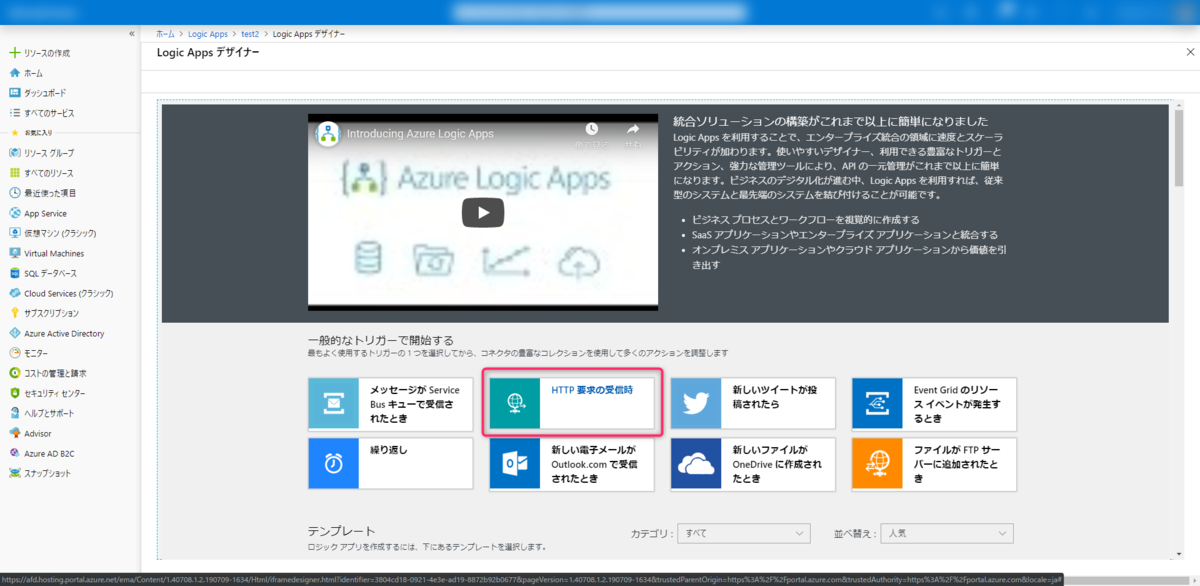Viewport: 1200px width, 586px height.
Task: Collapse the left sidebar with chevron
Action: click(x=132, y=34)
